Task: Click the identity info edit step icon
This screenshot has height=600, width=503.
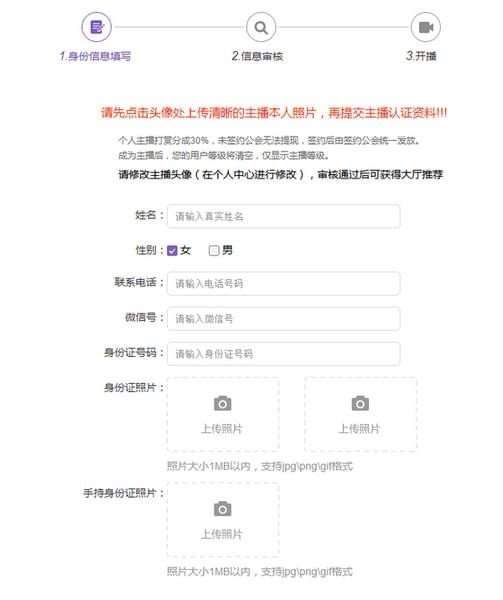Action: (96, 27)
